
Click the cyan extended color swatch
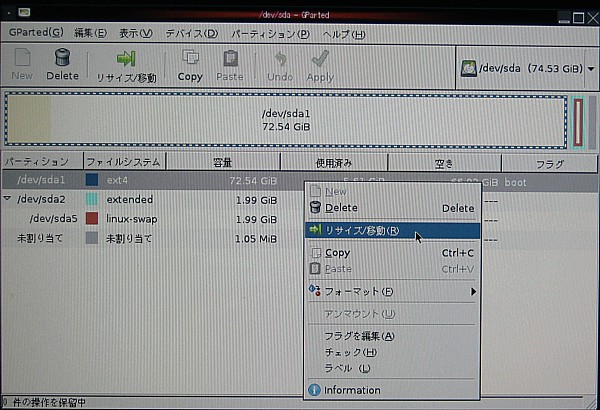pos(91,199)
